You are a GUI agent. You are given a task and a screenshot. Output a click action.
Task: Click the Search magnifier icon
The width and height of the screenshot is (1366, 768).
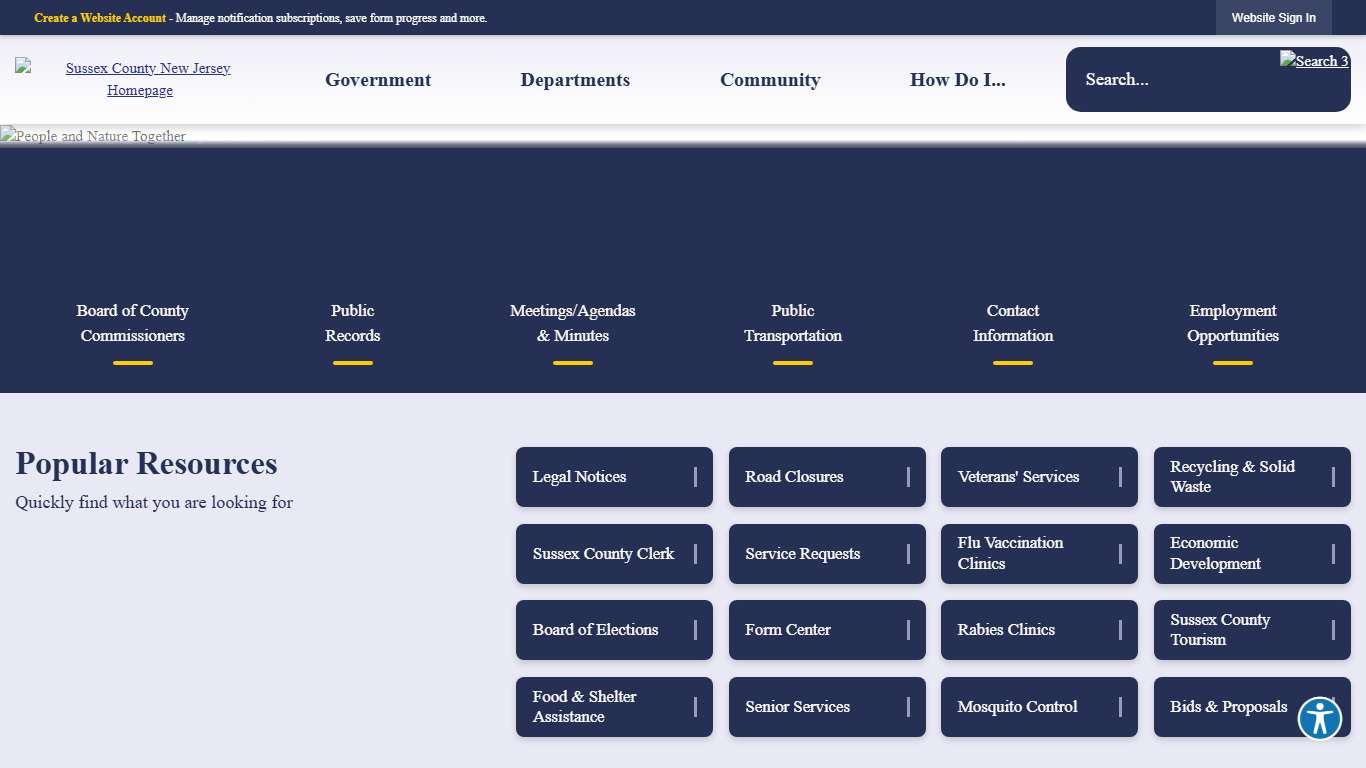tap(1314, 61)
